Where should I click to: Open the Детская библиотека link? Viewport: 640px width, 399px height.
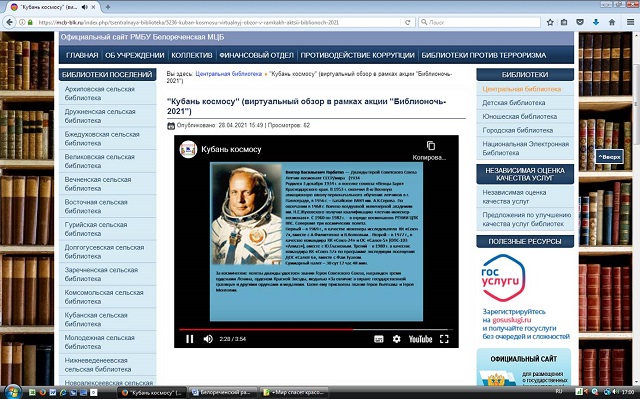[513, 103]
